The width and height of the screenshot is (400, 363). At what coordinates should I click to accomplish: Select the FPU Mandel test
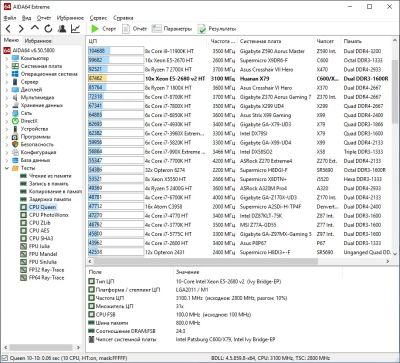38,254
